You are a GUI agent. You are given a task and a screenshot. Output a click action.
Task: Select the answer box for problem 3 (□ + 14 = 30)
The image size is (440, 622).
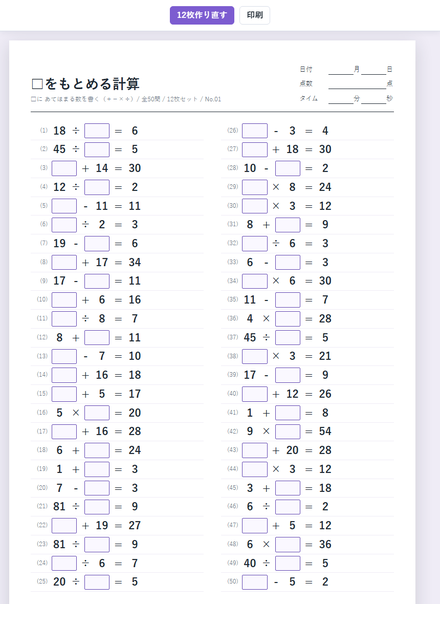pos(64,168)
